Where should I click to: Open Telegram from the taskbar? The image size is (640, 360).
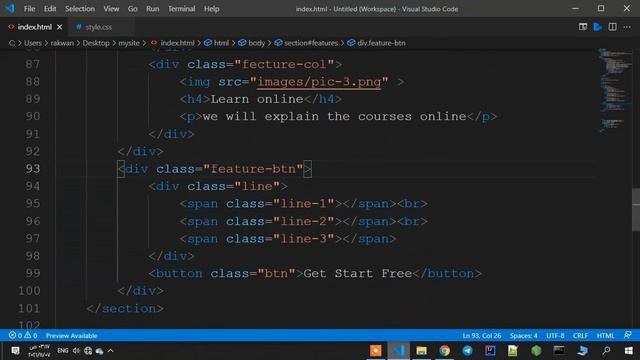click(x=467, y=351)
